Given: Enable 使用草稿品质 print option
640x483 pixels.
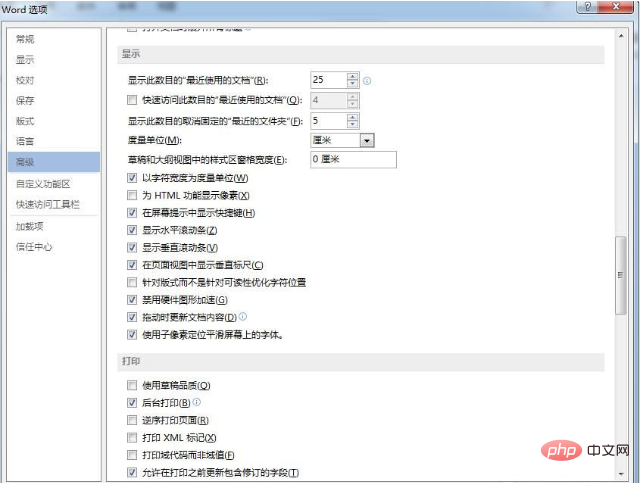Looking at the screenshot, I should (x=133, y=385).
